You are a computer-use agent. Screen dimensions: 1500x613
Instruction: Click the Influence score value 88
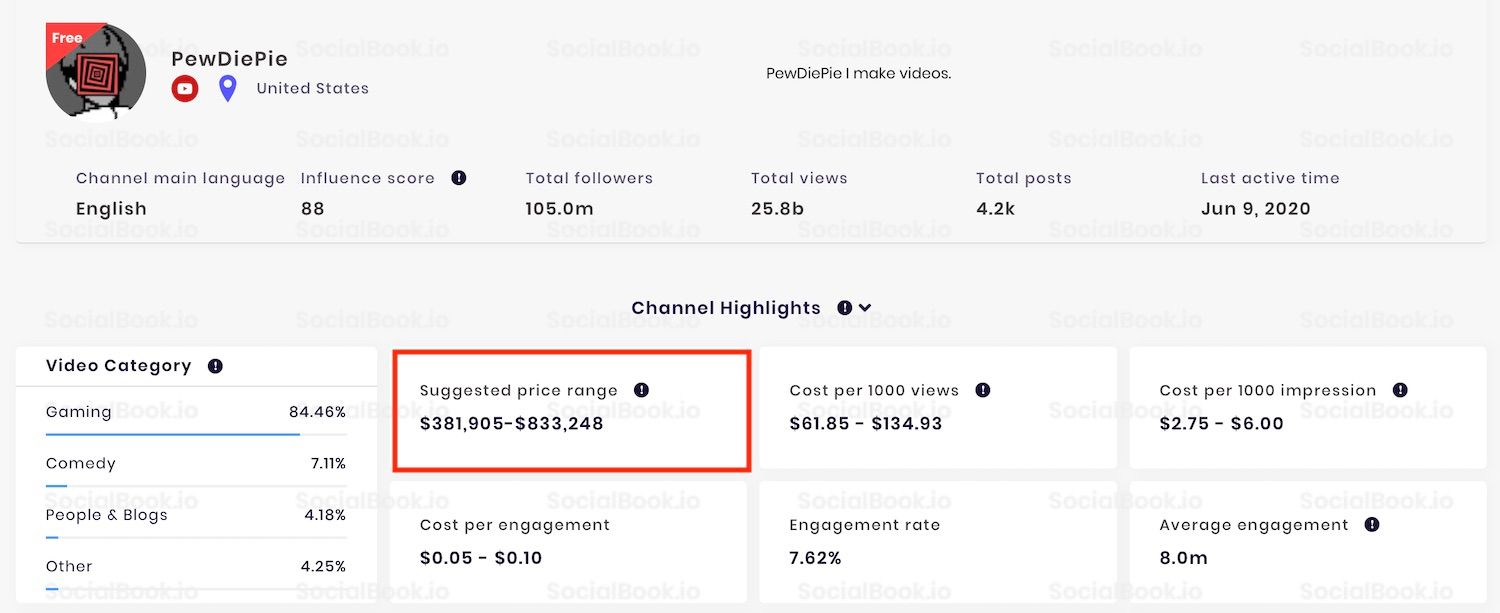pos(313,209)
